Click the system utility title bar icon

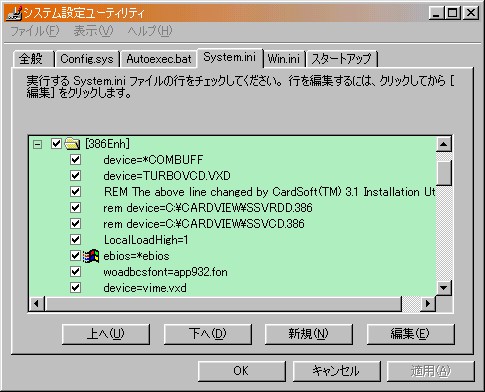(x=14, y=13)
